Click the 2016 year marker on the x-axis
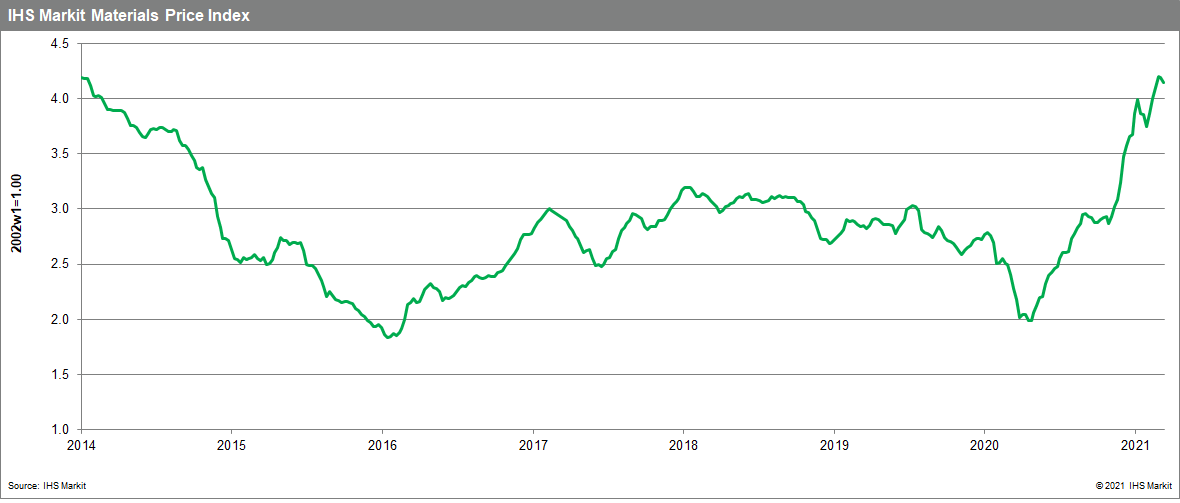The image size is (1180, 503). coord(382,444)
